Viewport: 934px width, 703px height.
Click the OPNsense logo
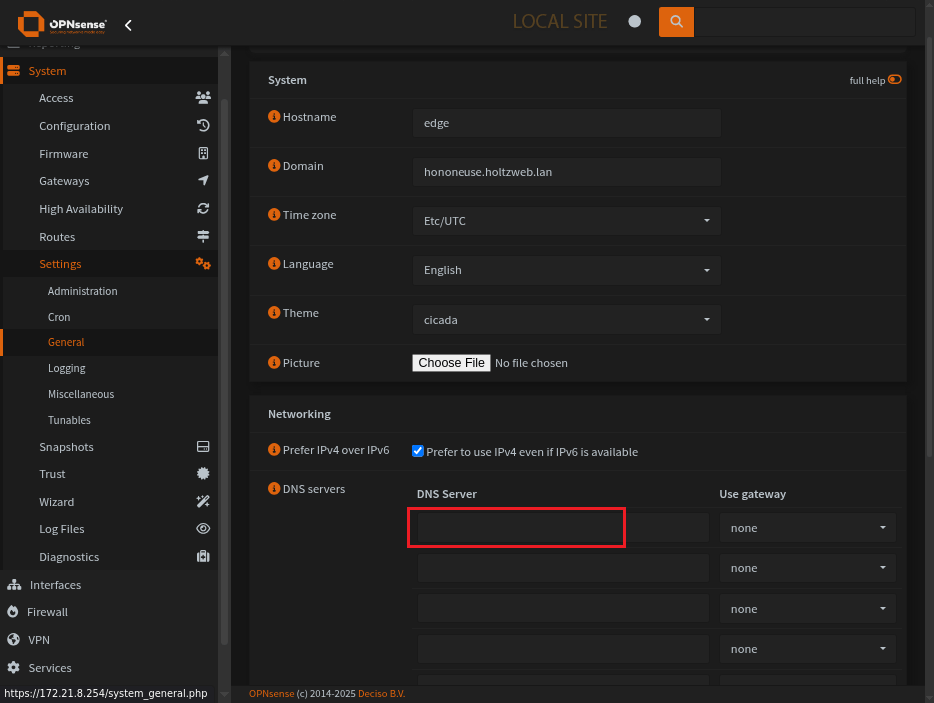pyautogui.click(x=63, y=24)
